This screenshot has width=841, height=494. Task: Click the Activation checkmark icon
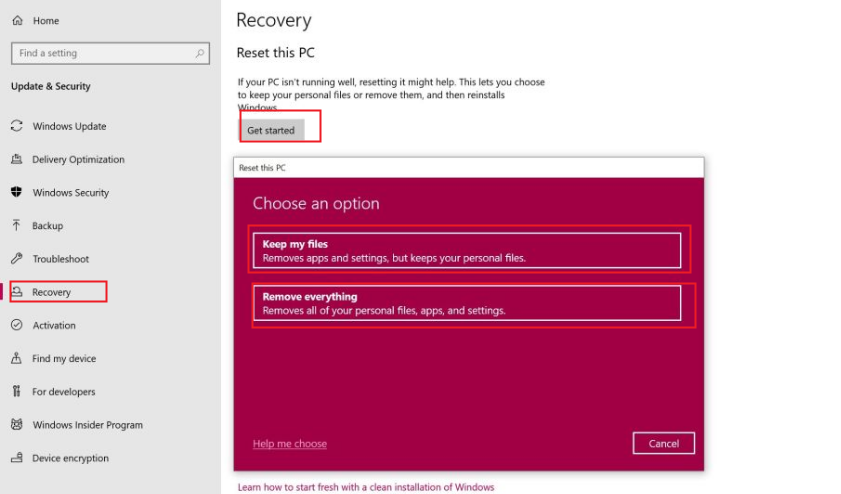tap(16, 325)
